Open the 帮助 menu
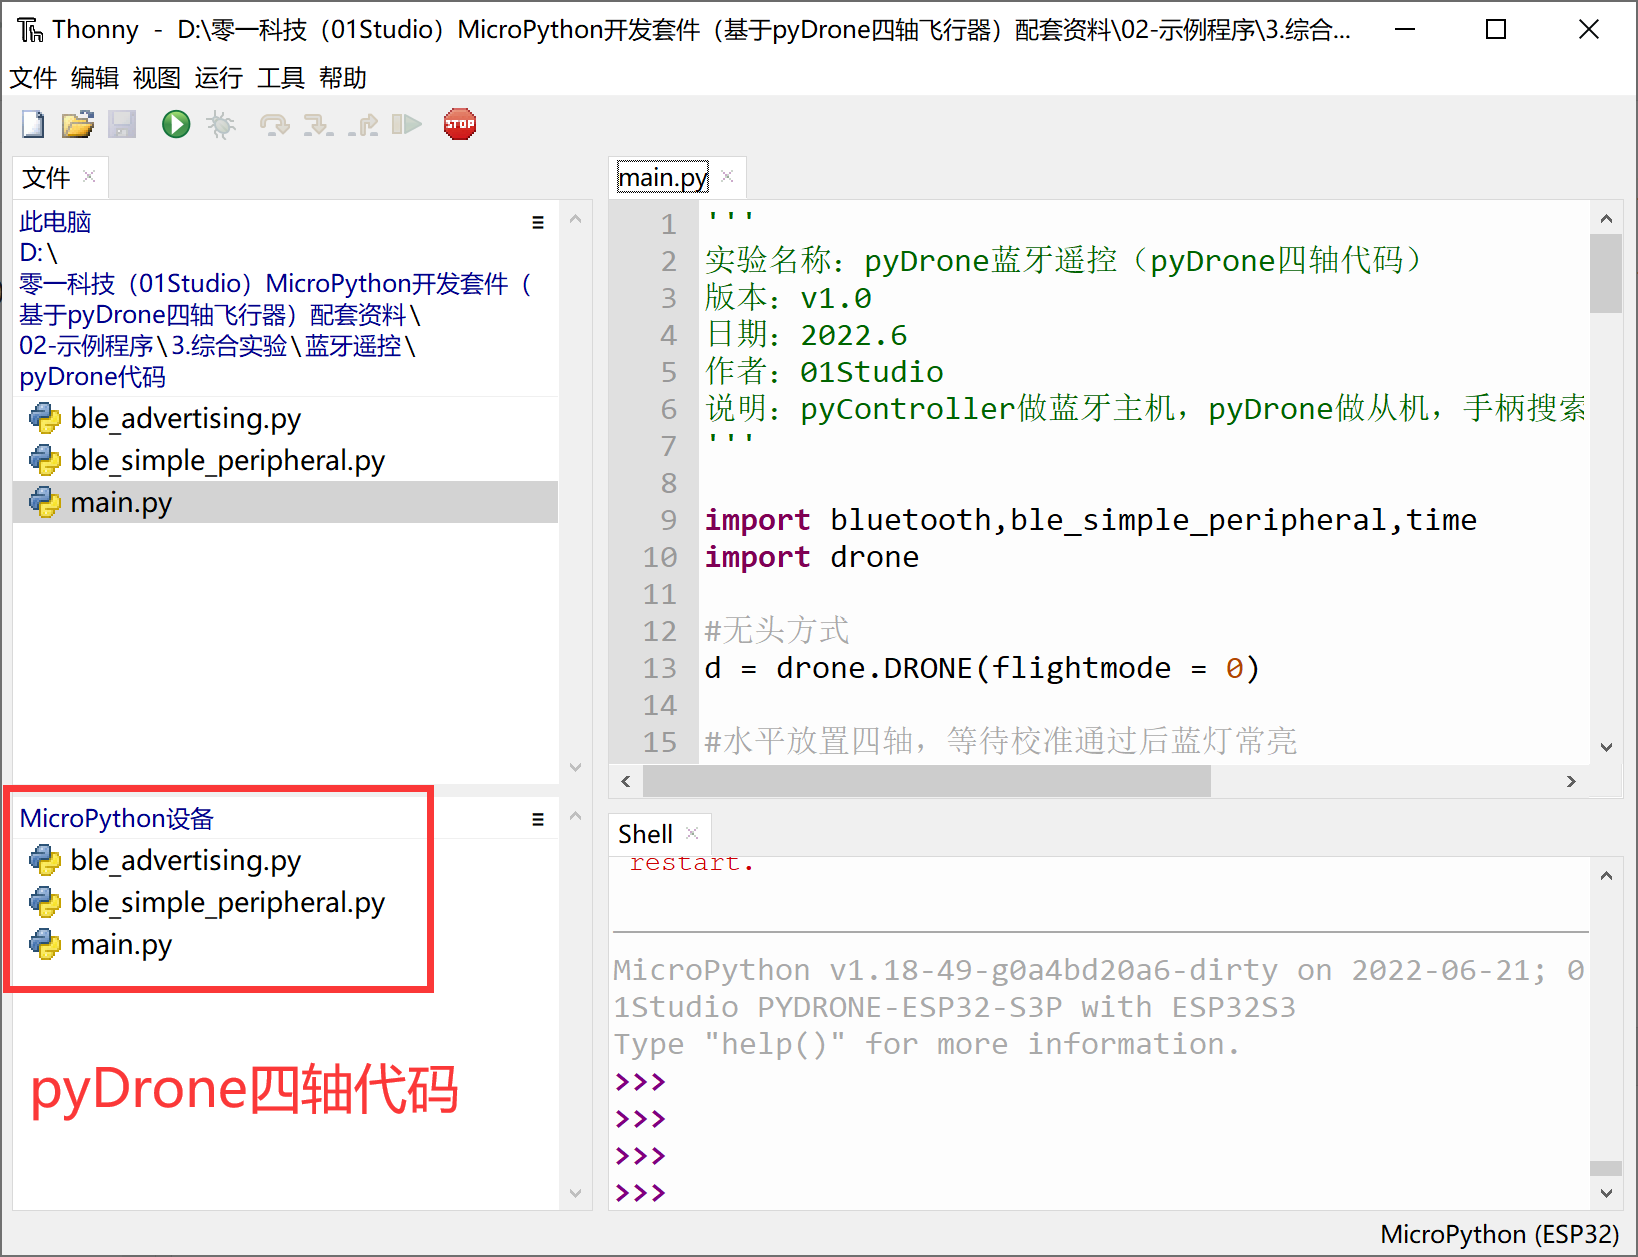Screen dimensions: 1638x1257 click(343, 77)
